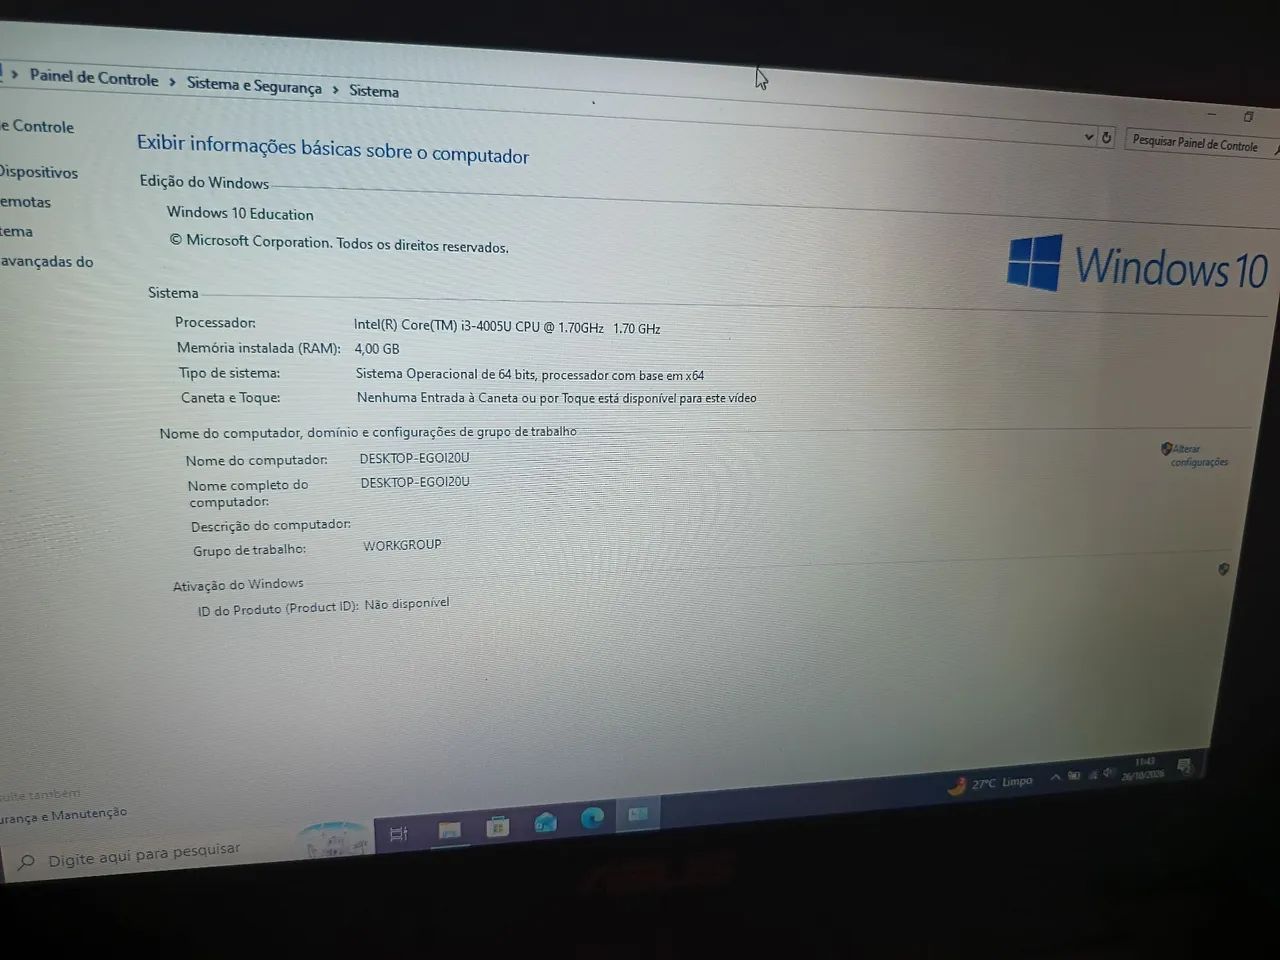
Task: Go to Sistema e Segurança breadcrumb
Action: point(254,85)
